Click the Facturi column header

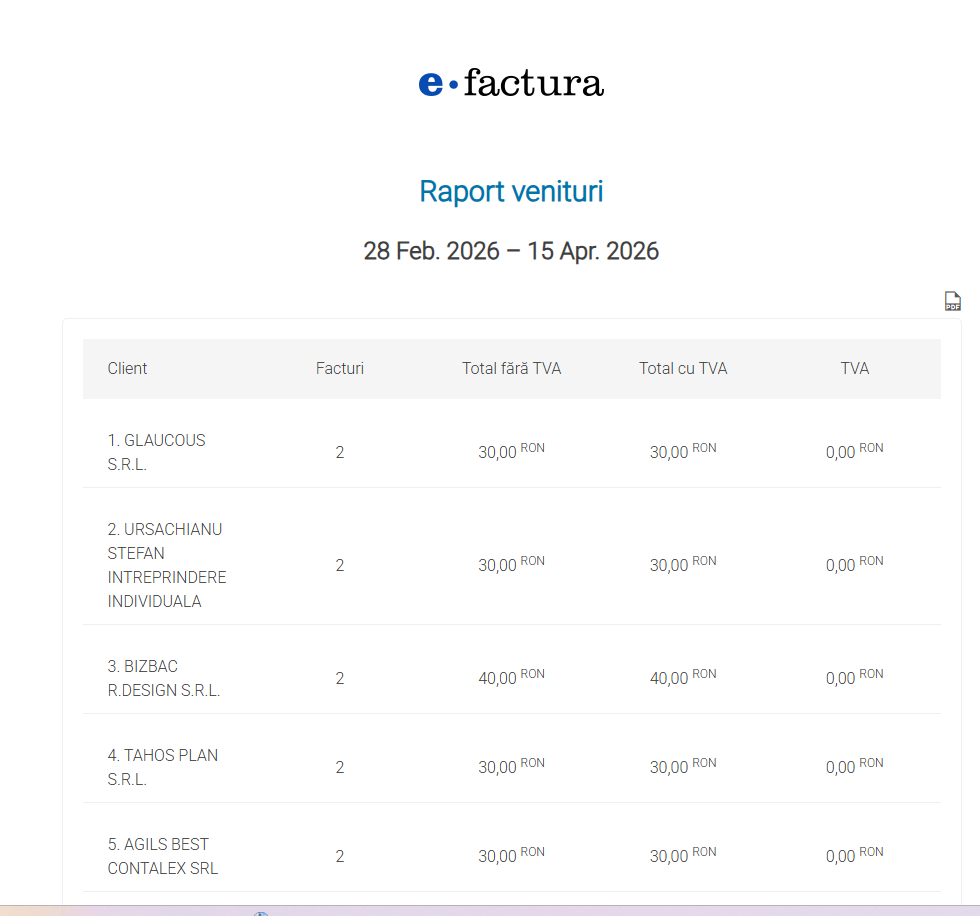pyautogui.click(x=340, y=368)
